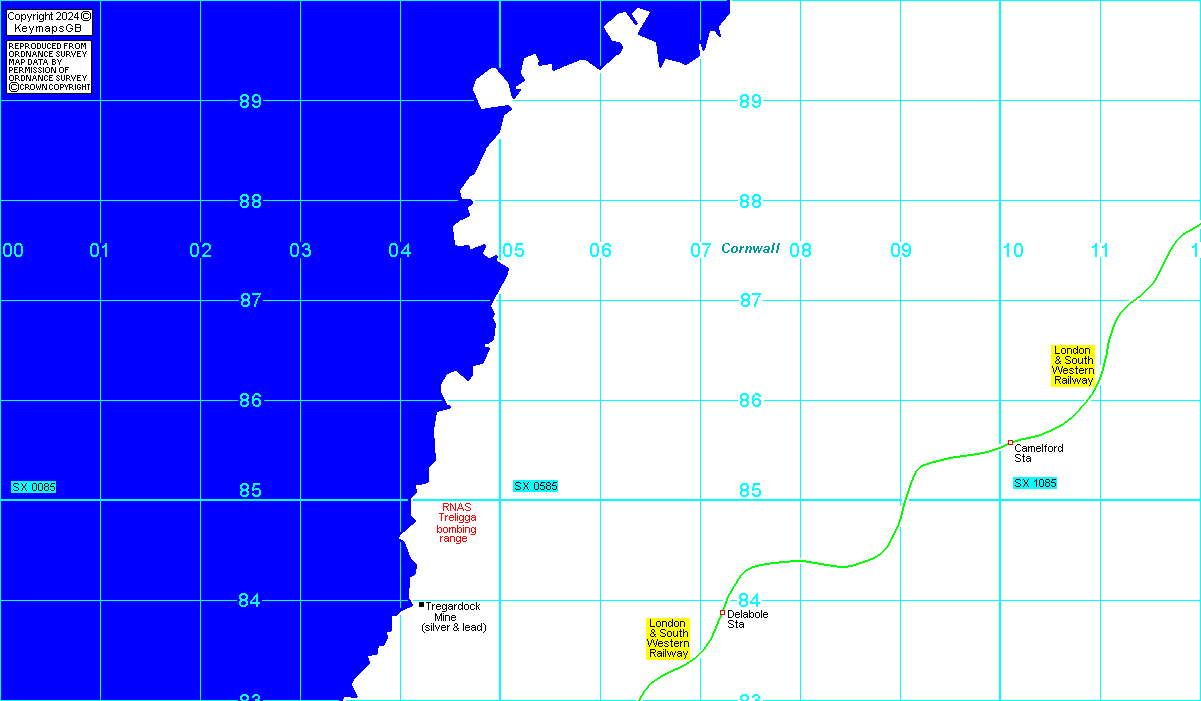This screenshot has height=701, width=1201.
Task: Click easting grid number 06
Action: click(x=600, y=250)
